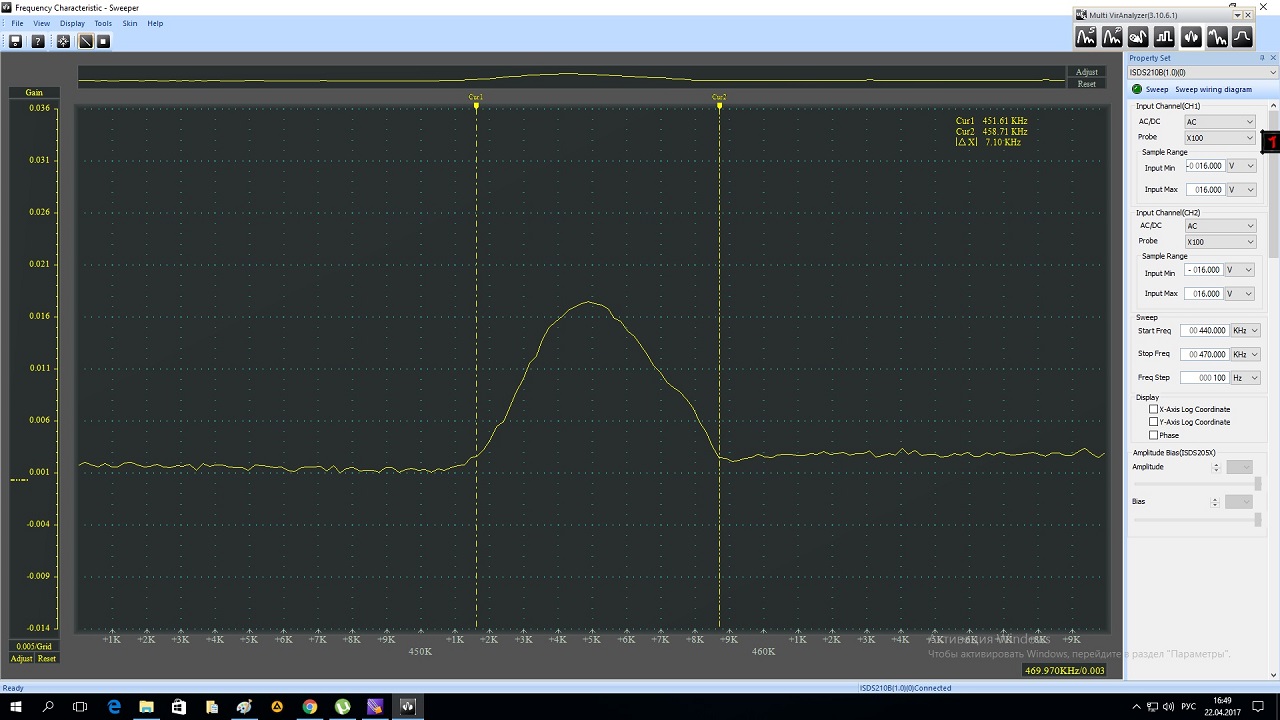Image resolution: width=1280 pixels, height=720 pixels.
Task: Click the top-right Adjust button
Action: (x=1087, y=72)
